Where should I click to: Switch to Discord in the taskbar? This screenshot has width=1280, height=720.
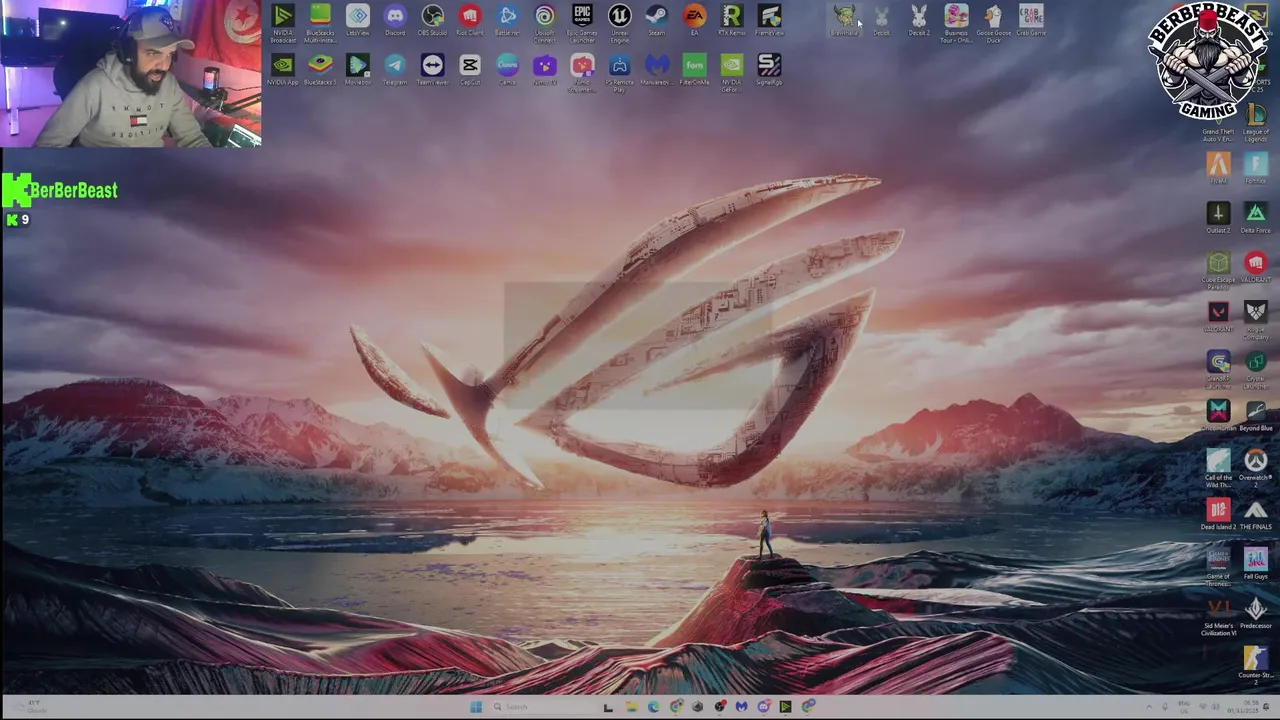[x=764, y=707]
